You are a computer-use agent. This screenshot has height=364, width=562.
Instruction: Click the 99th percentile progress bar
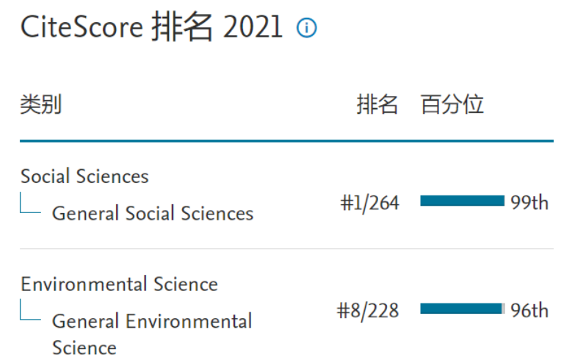coord(462,201)
